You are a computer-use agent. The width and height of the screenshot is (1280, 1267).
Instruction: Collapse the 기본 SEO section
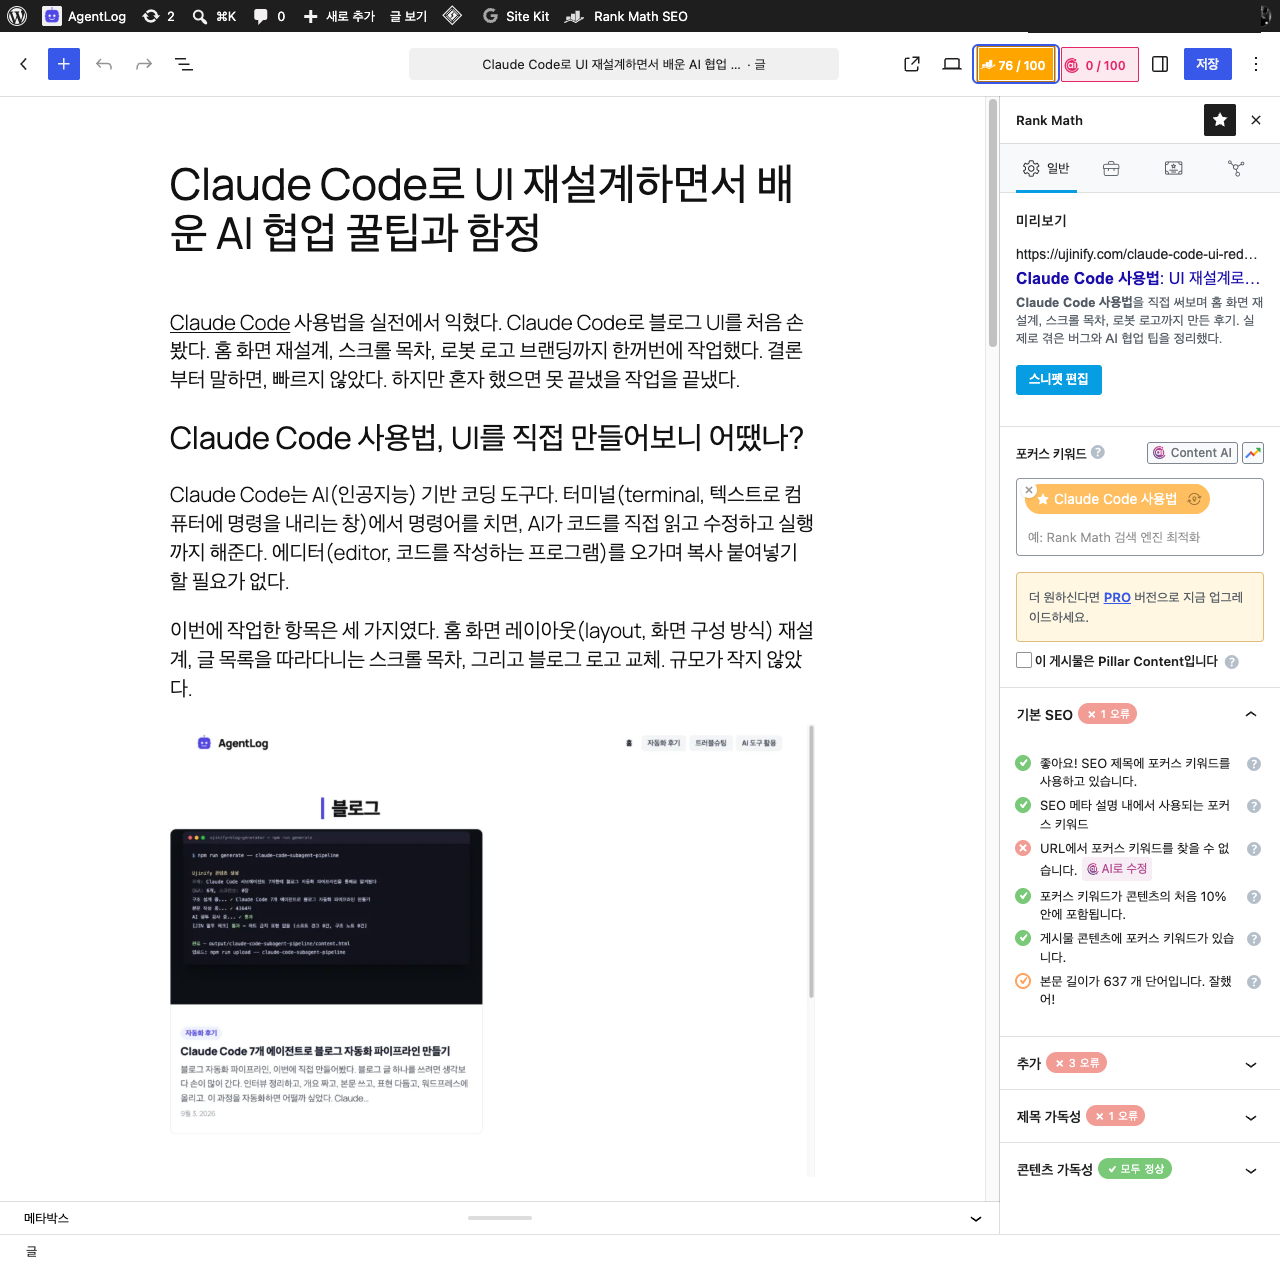pyautogui.click(x=1251, y=714)
